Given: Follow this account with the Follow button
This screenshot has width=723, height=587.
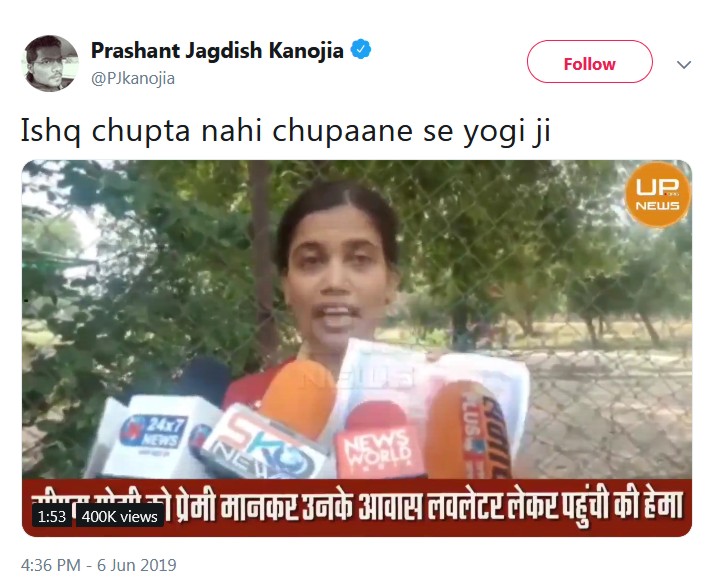Looking at the screenshot, I should click(x=590, y=62).
